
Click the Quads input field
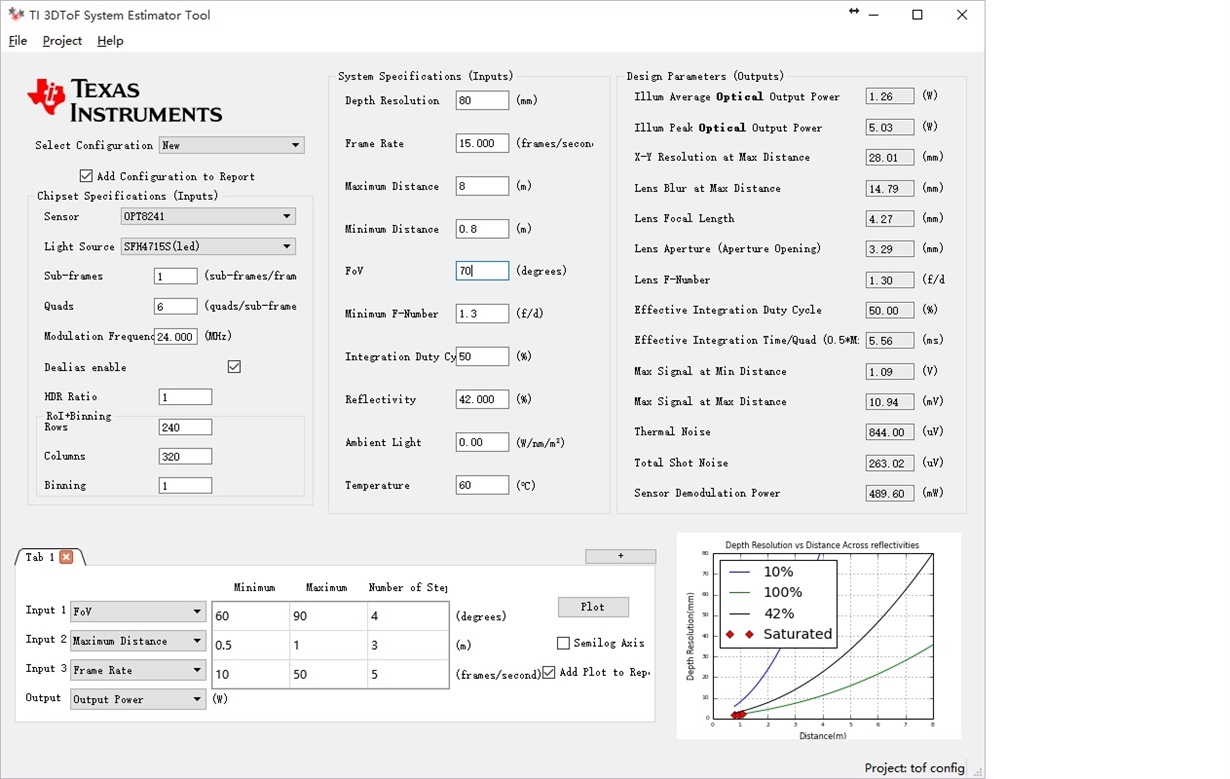coord(176,306)
